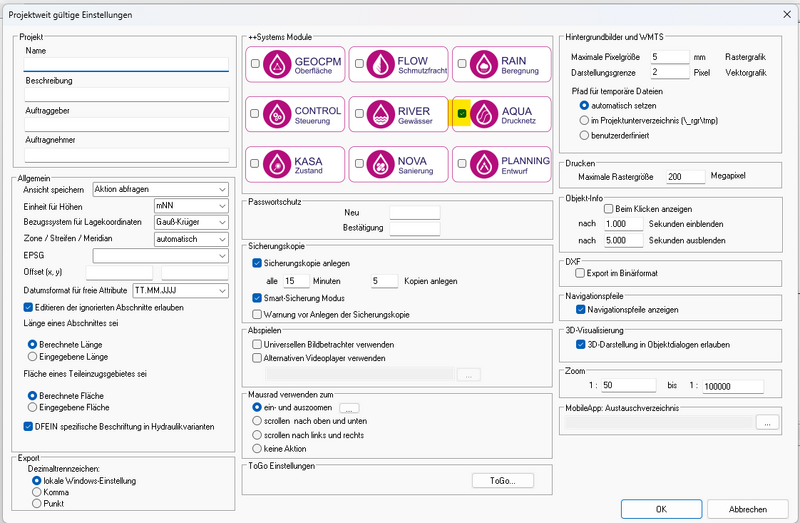The width and height of the screenshot is (800, 523).
Task: Click the CONTROL Steuerung module icon
Action: pyautogui.click(x=277, y=114)
